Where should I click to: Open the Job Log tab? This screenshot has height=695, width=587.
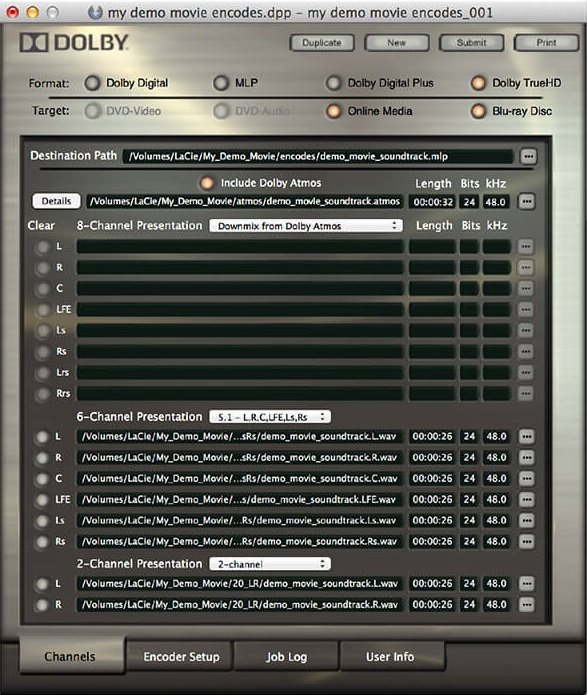tap(286, 656)
